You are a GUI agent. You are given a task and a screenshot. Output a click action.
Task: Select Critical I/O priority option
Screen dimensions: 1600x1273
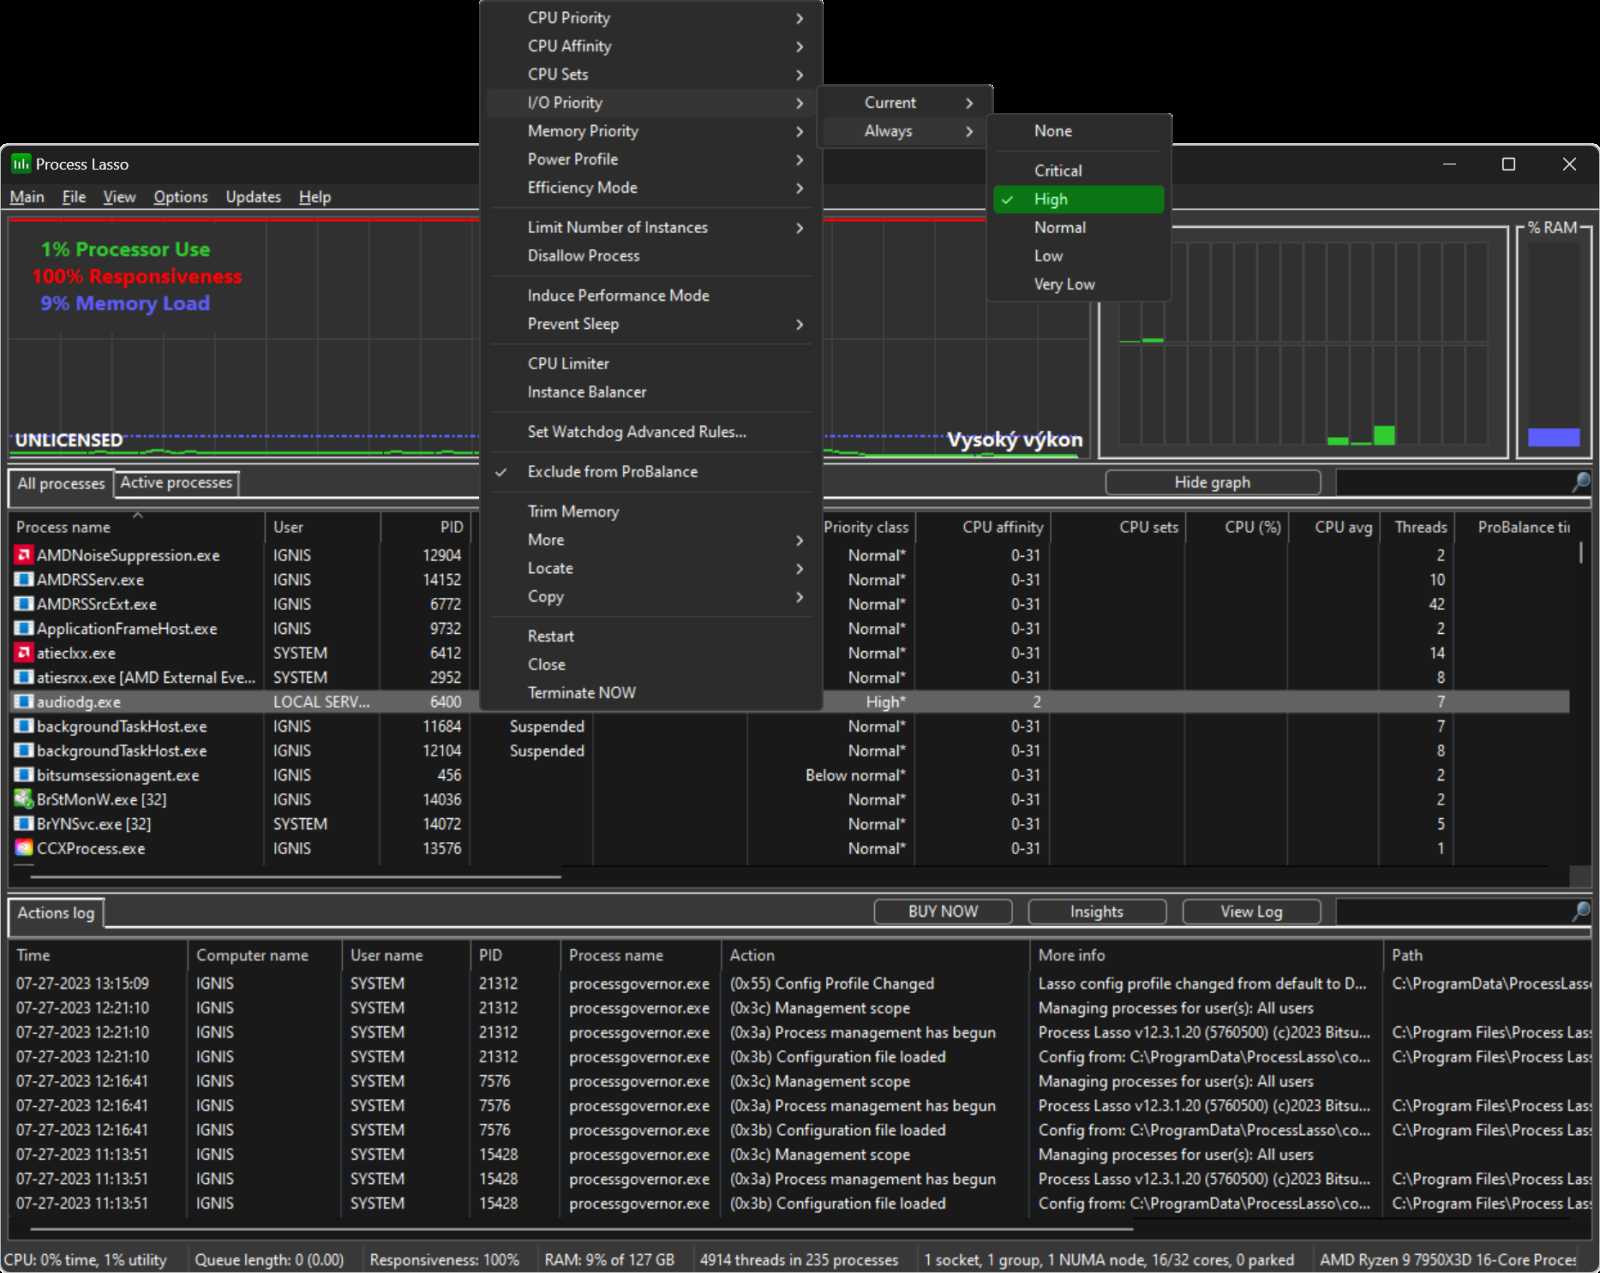point(1078,171)
